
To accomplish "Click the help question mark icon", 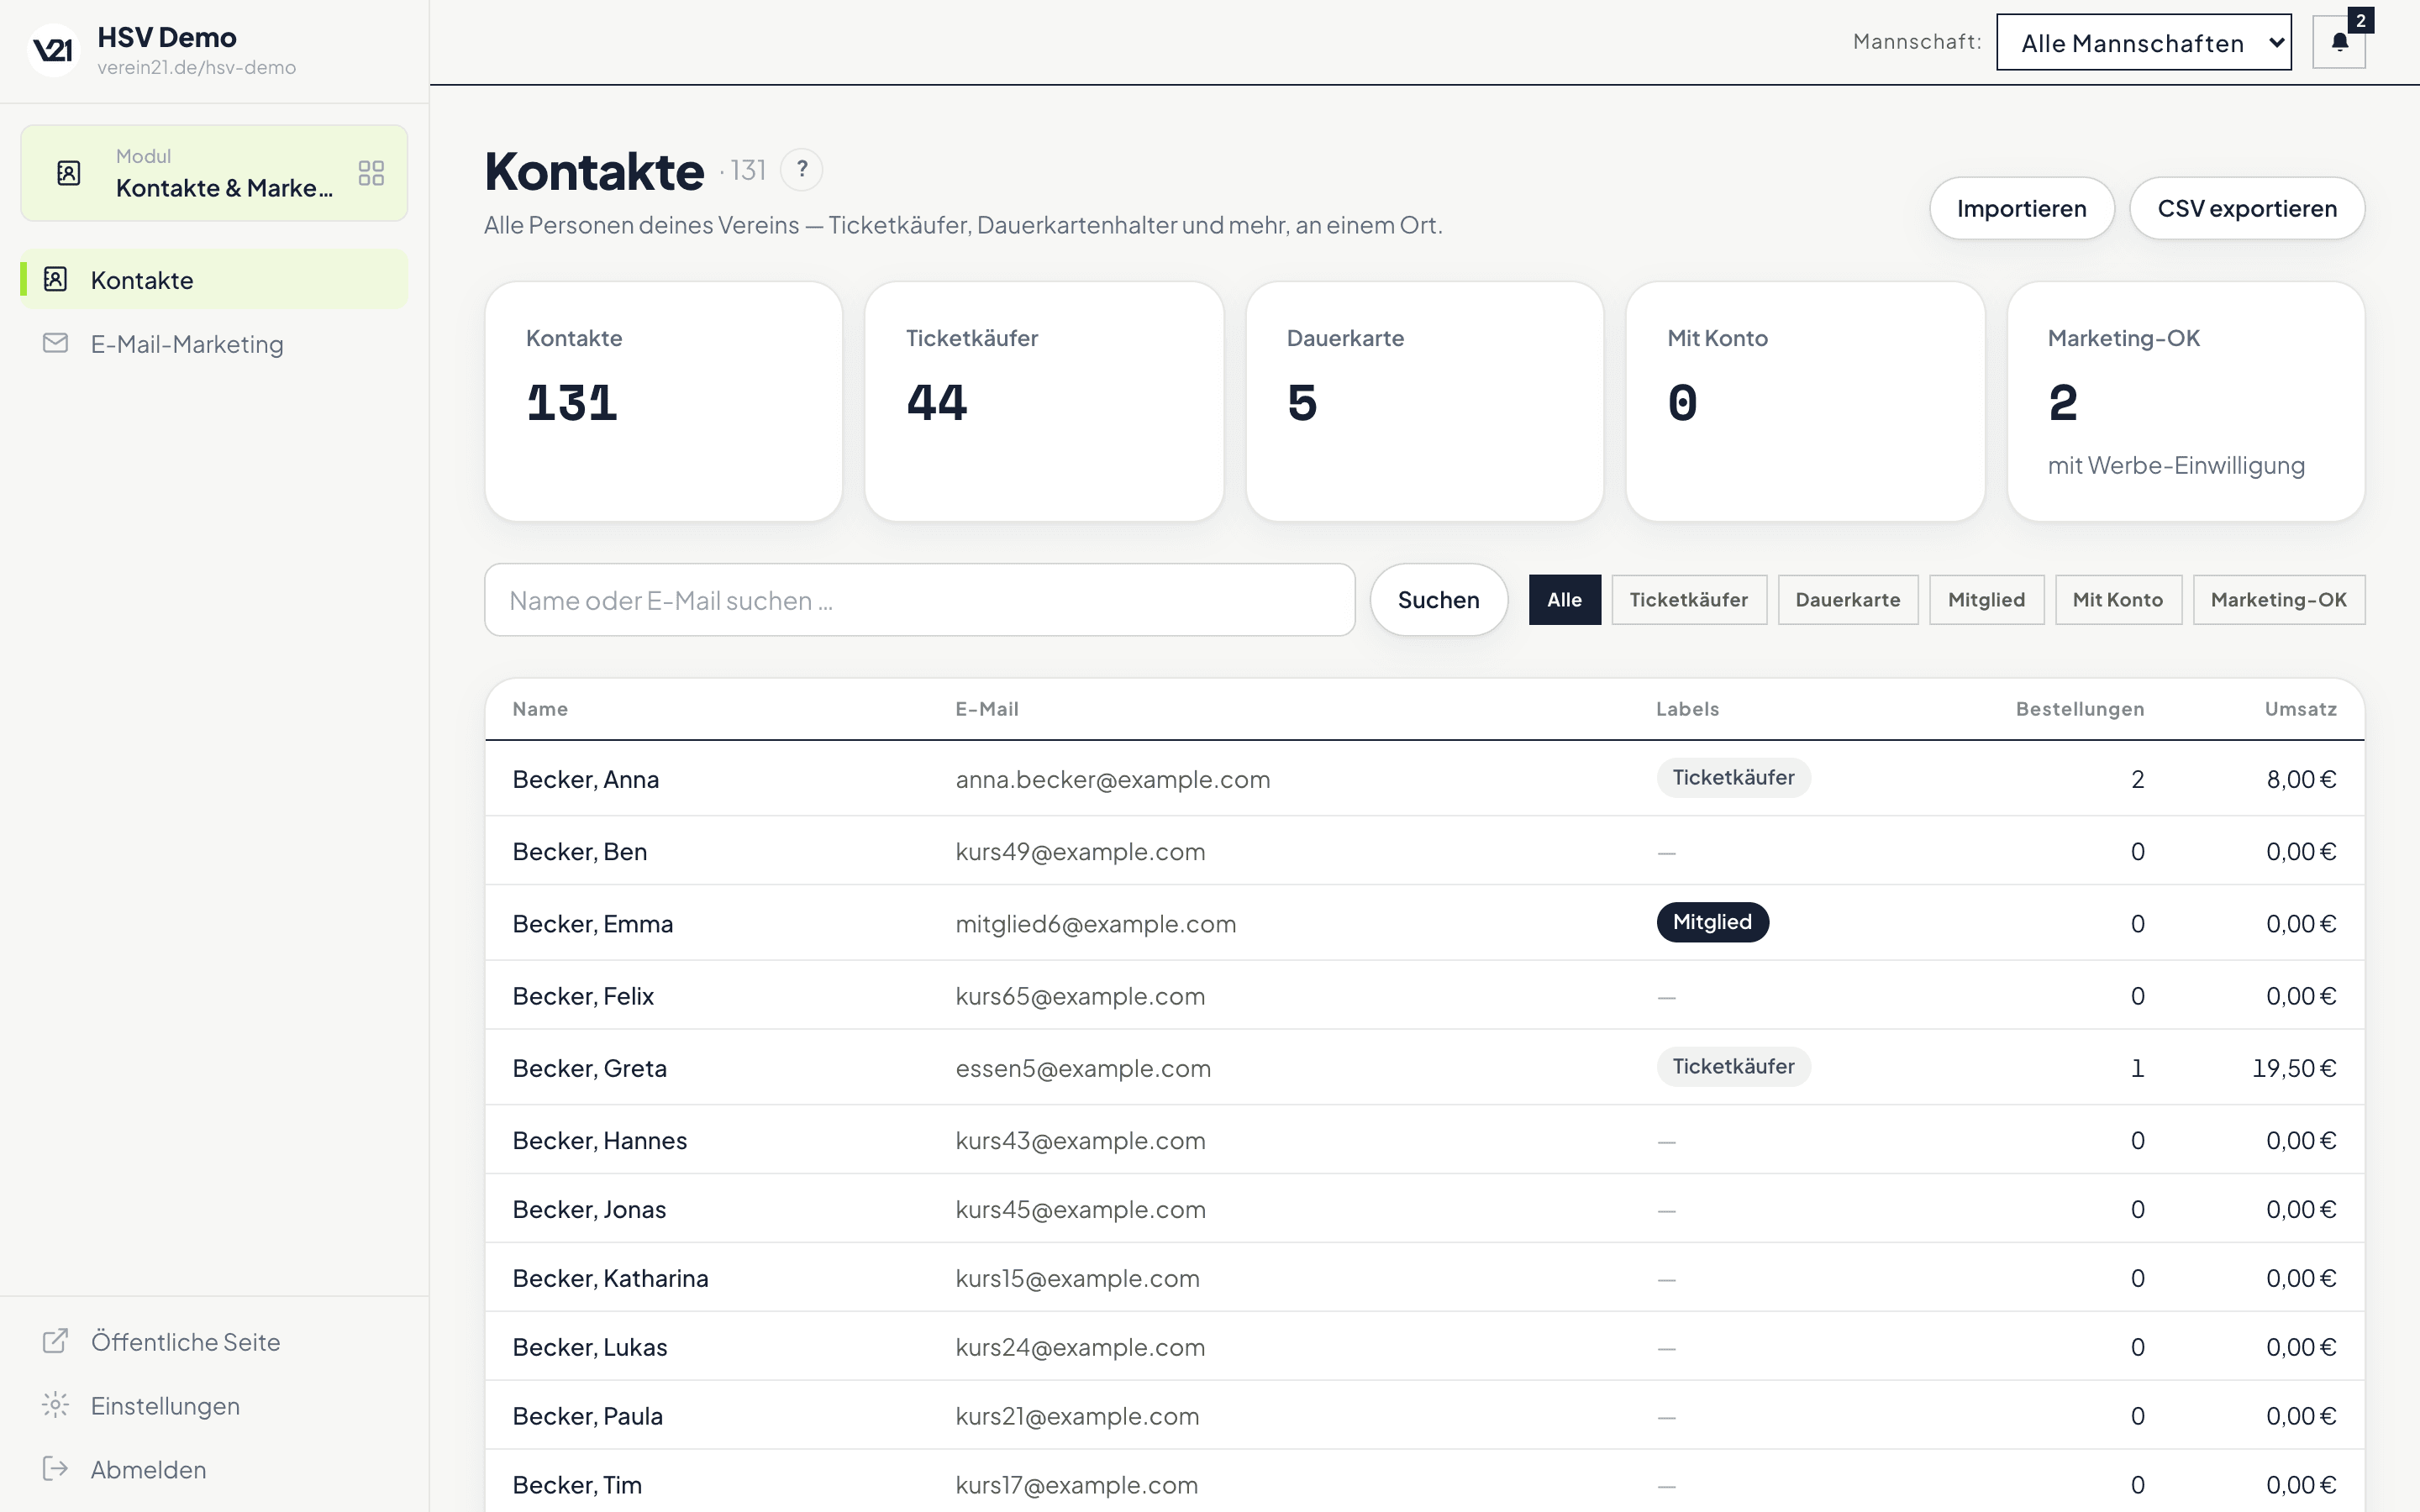I will pos(802,170).
